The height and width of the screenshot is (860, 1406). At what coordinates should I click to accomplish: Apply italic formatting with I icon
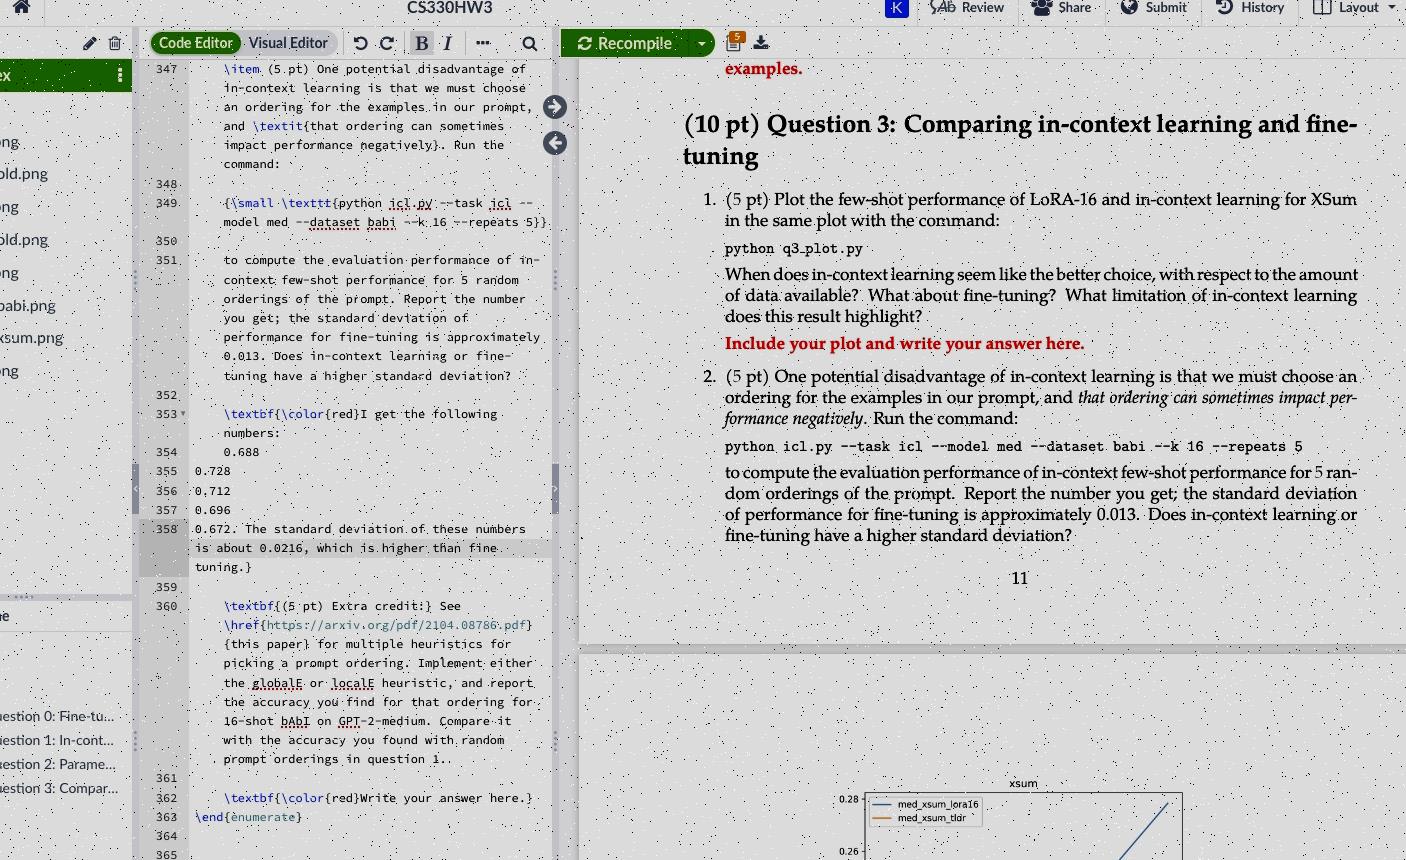pyautogui.click(x=447, y=43)
